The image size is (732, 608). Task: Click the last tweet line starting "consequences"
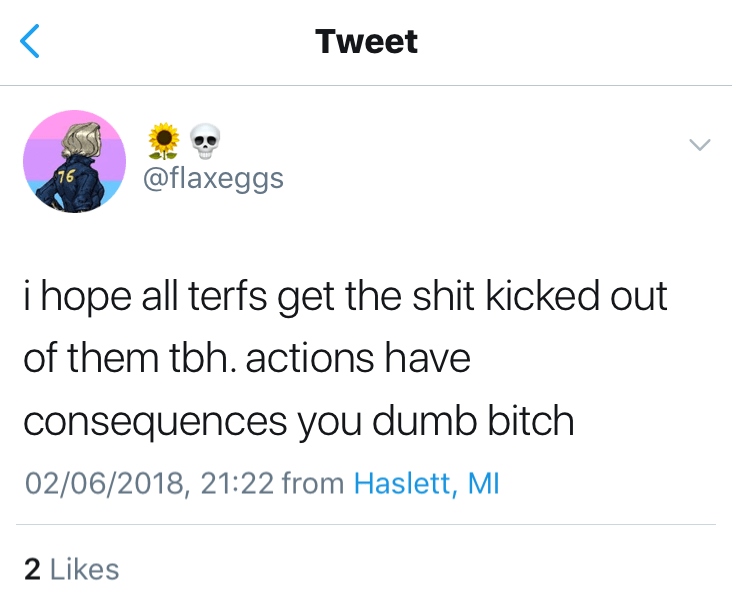(x=298, y=421)
